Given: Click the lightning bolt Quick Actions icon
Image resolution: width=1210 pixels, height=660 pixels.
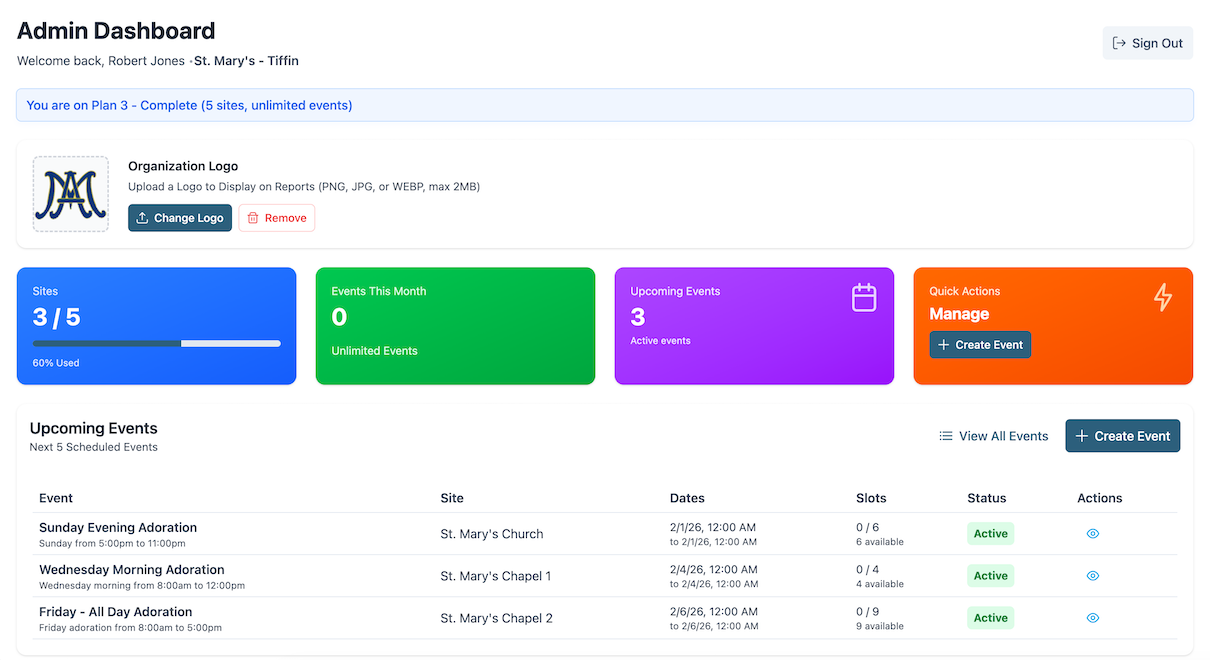Looking at the screenshot, I should click(x=1162, y=297).
